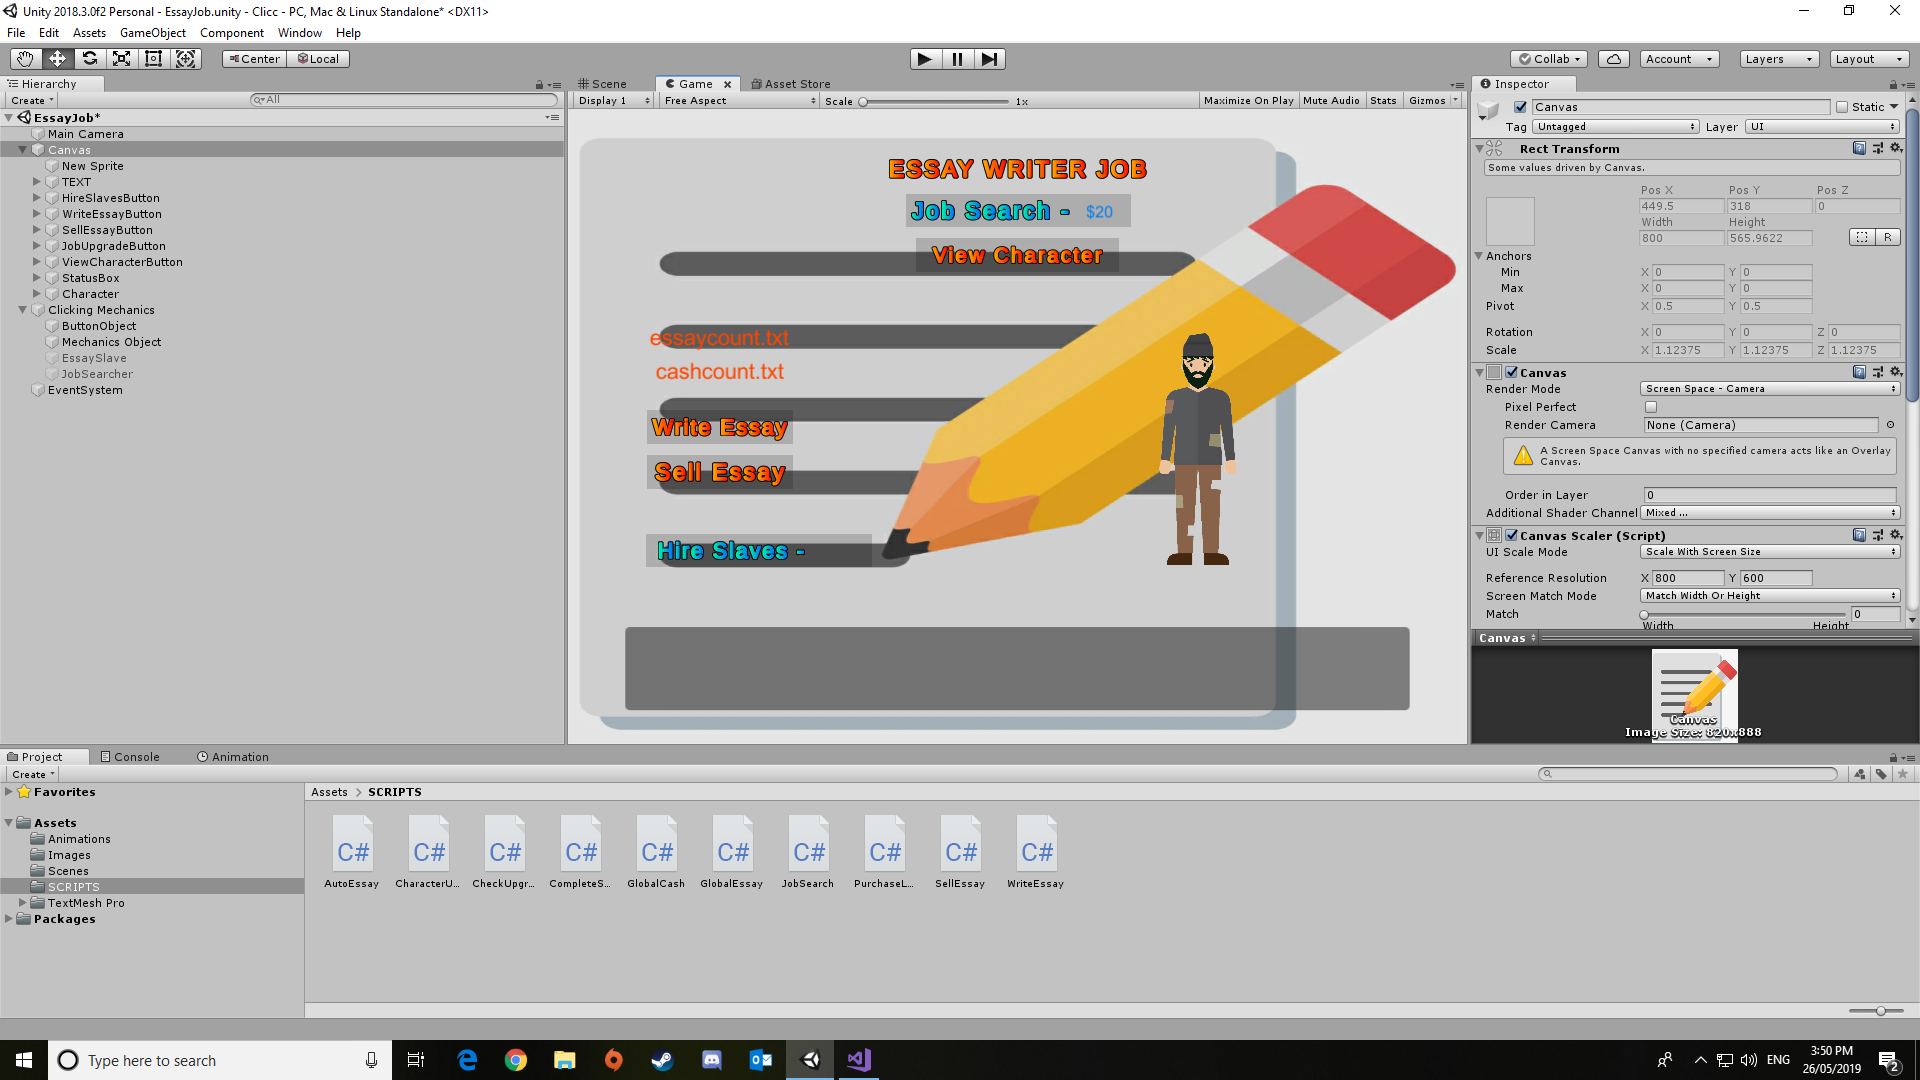Toggle the Stats overlay
Image resolution: width=1920 pixels, height=1080 pixels.
[x=1383, y=101]
